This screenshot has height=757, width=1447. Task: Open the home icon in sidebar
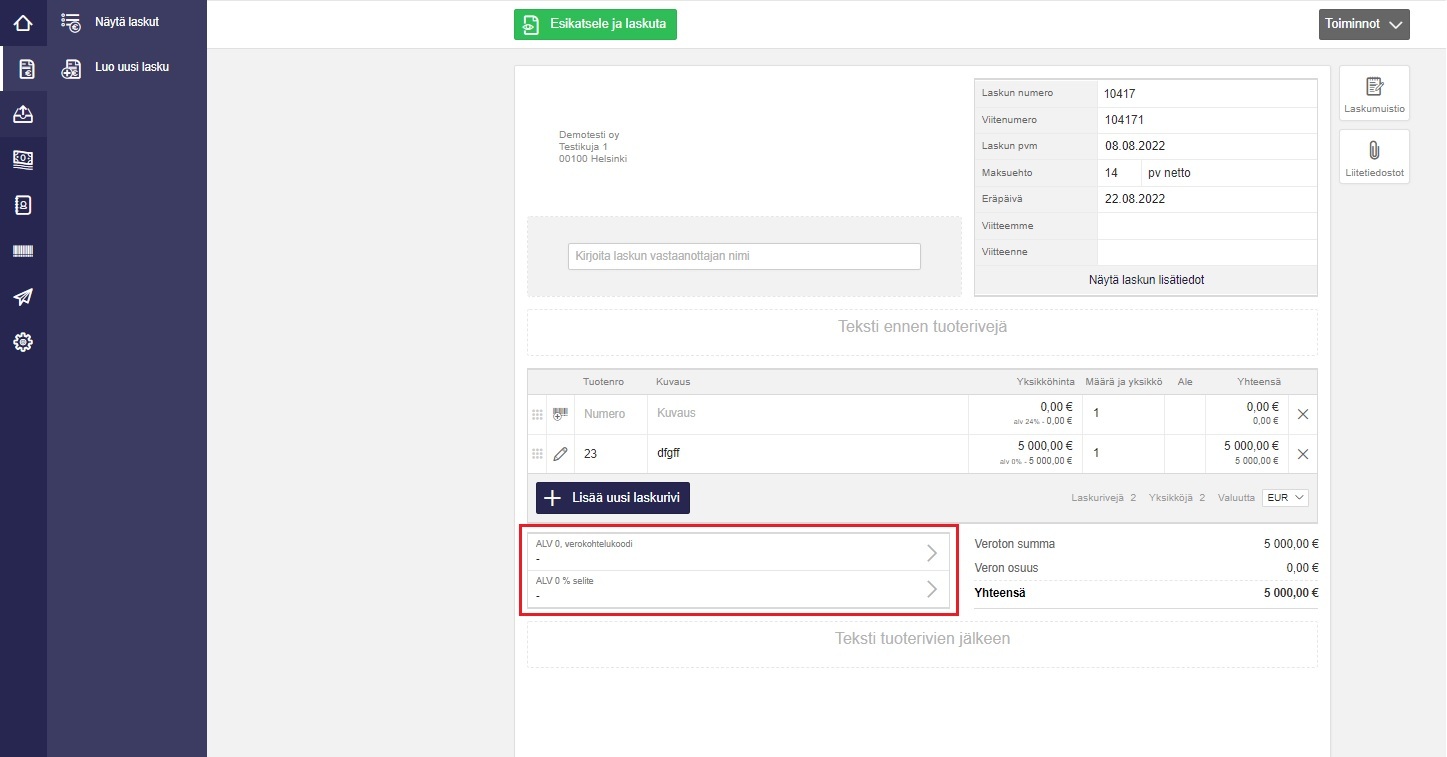[23, 22]
